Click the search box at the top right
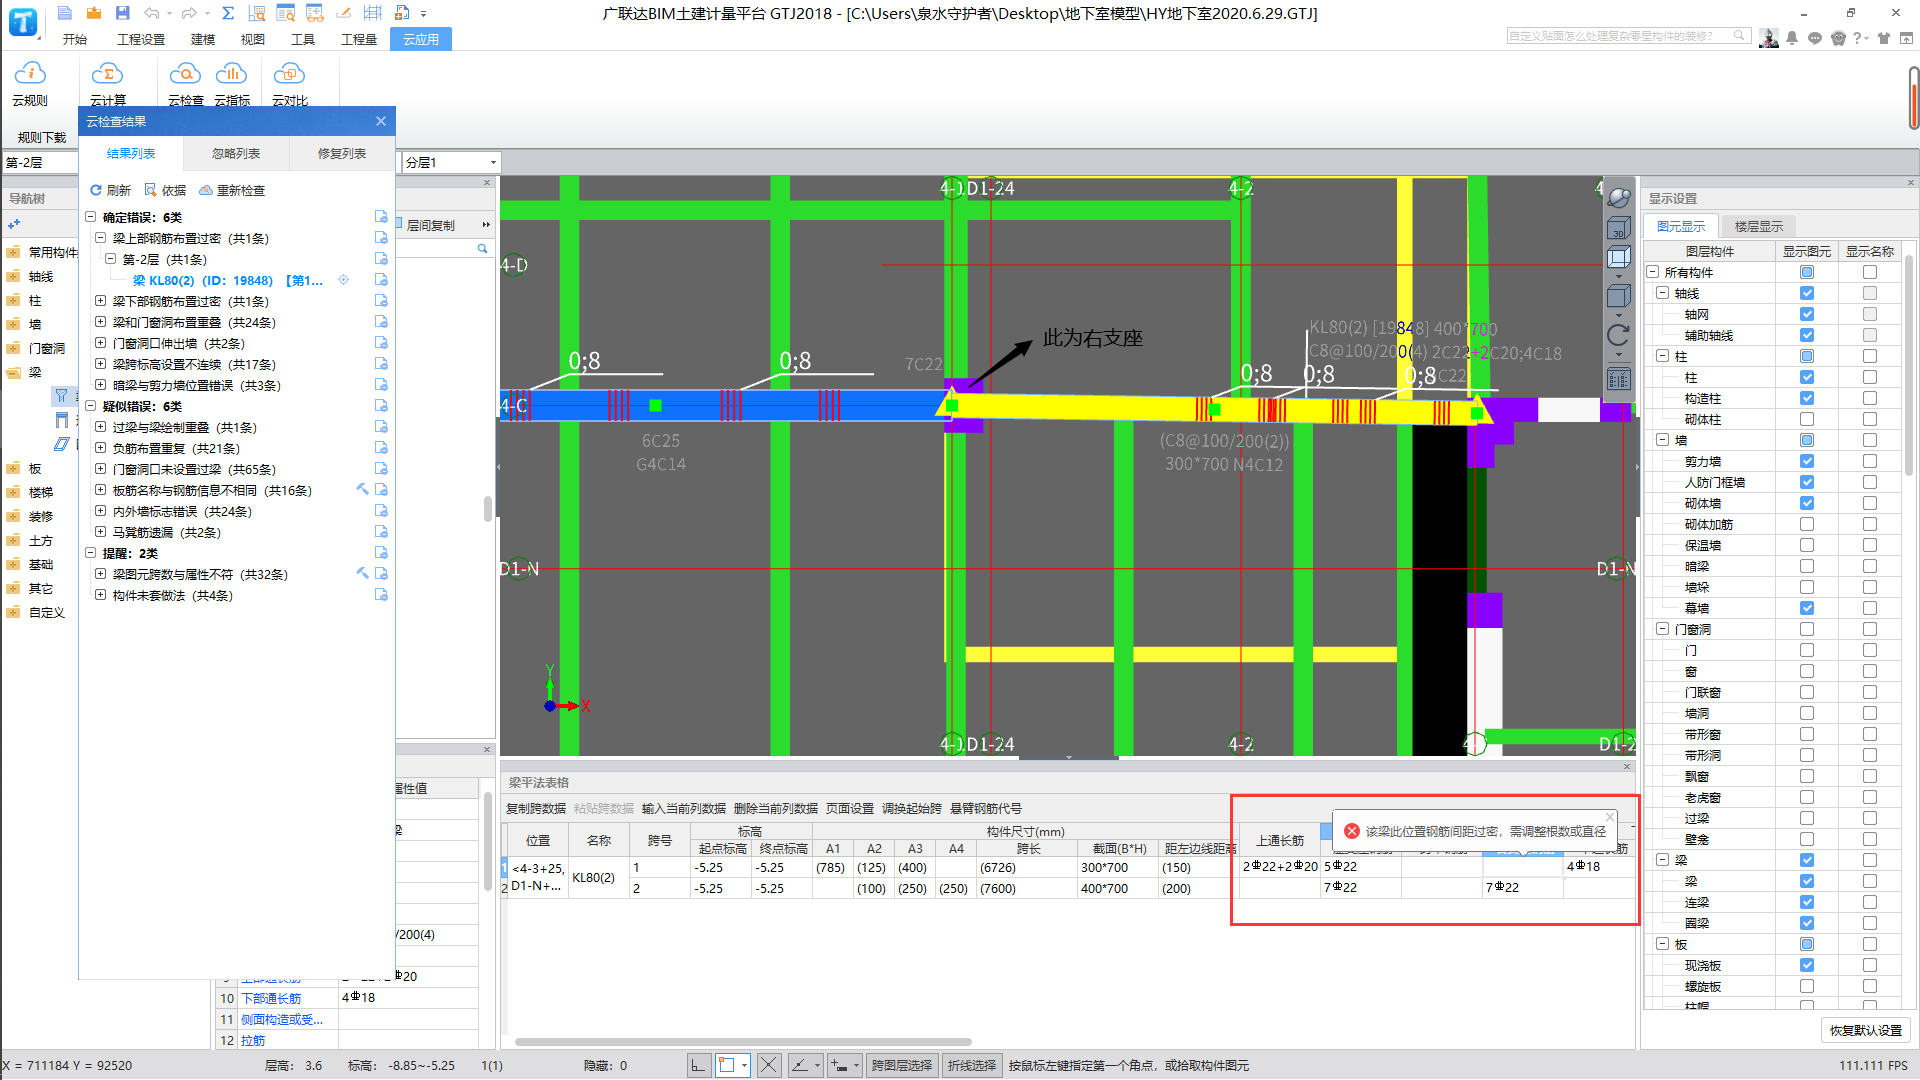The width and height of the screenshot is (1920, 1080). click(1628, 36)
